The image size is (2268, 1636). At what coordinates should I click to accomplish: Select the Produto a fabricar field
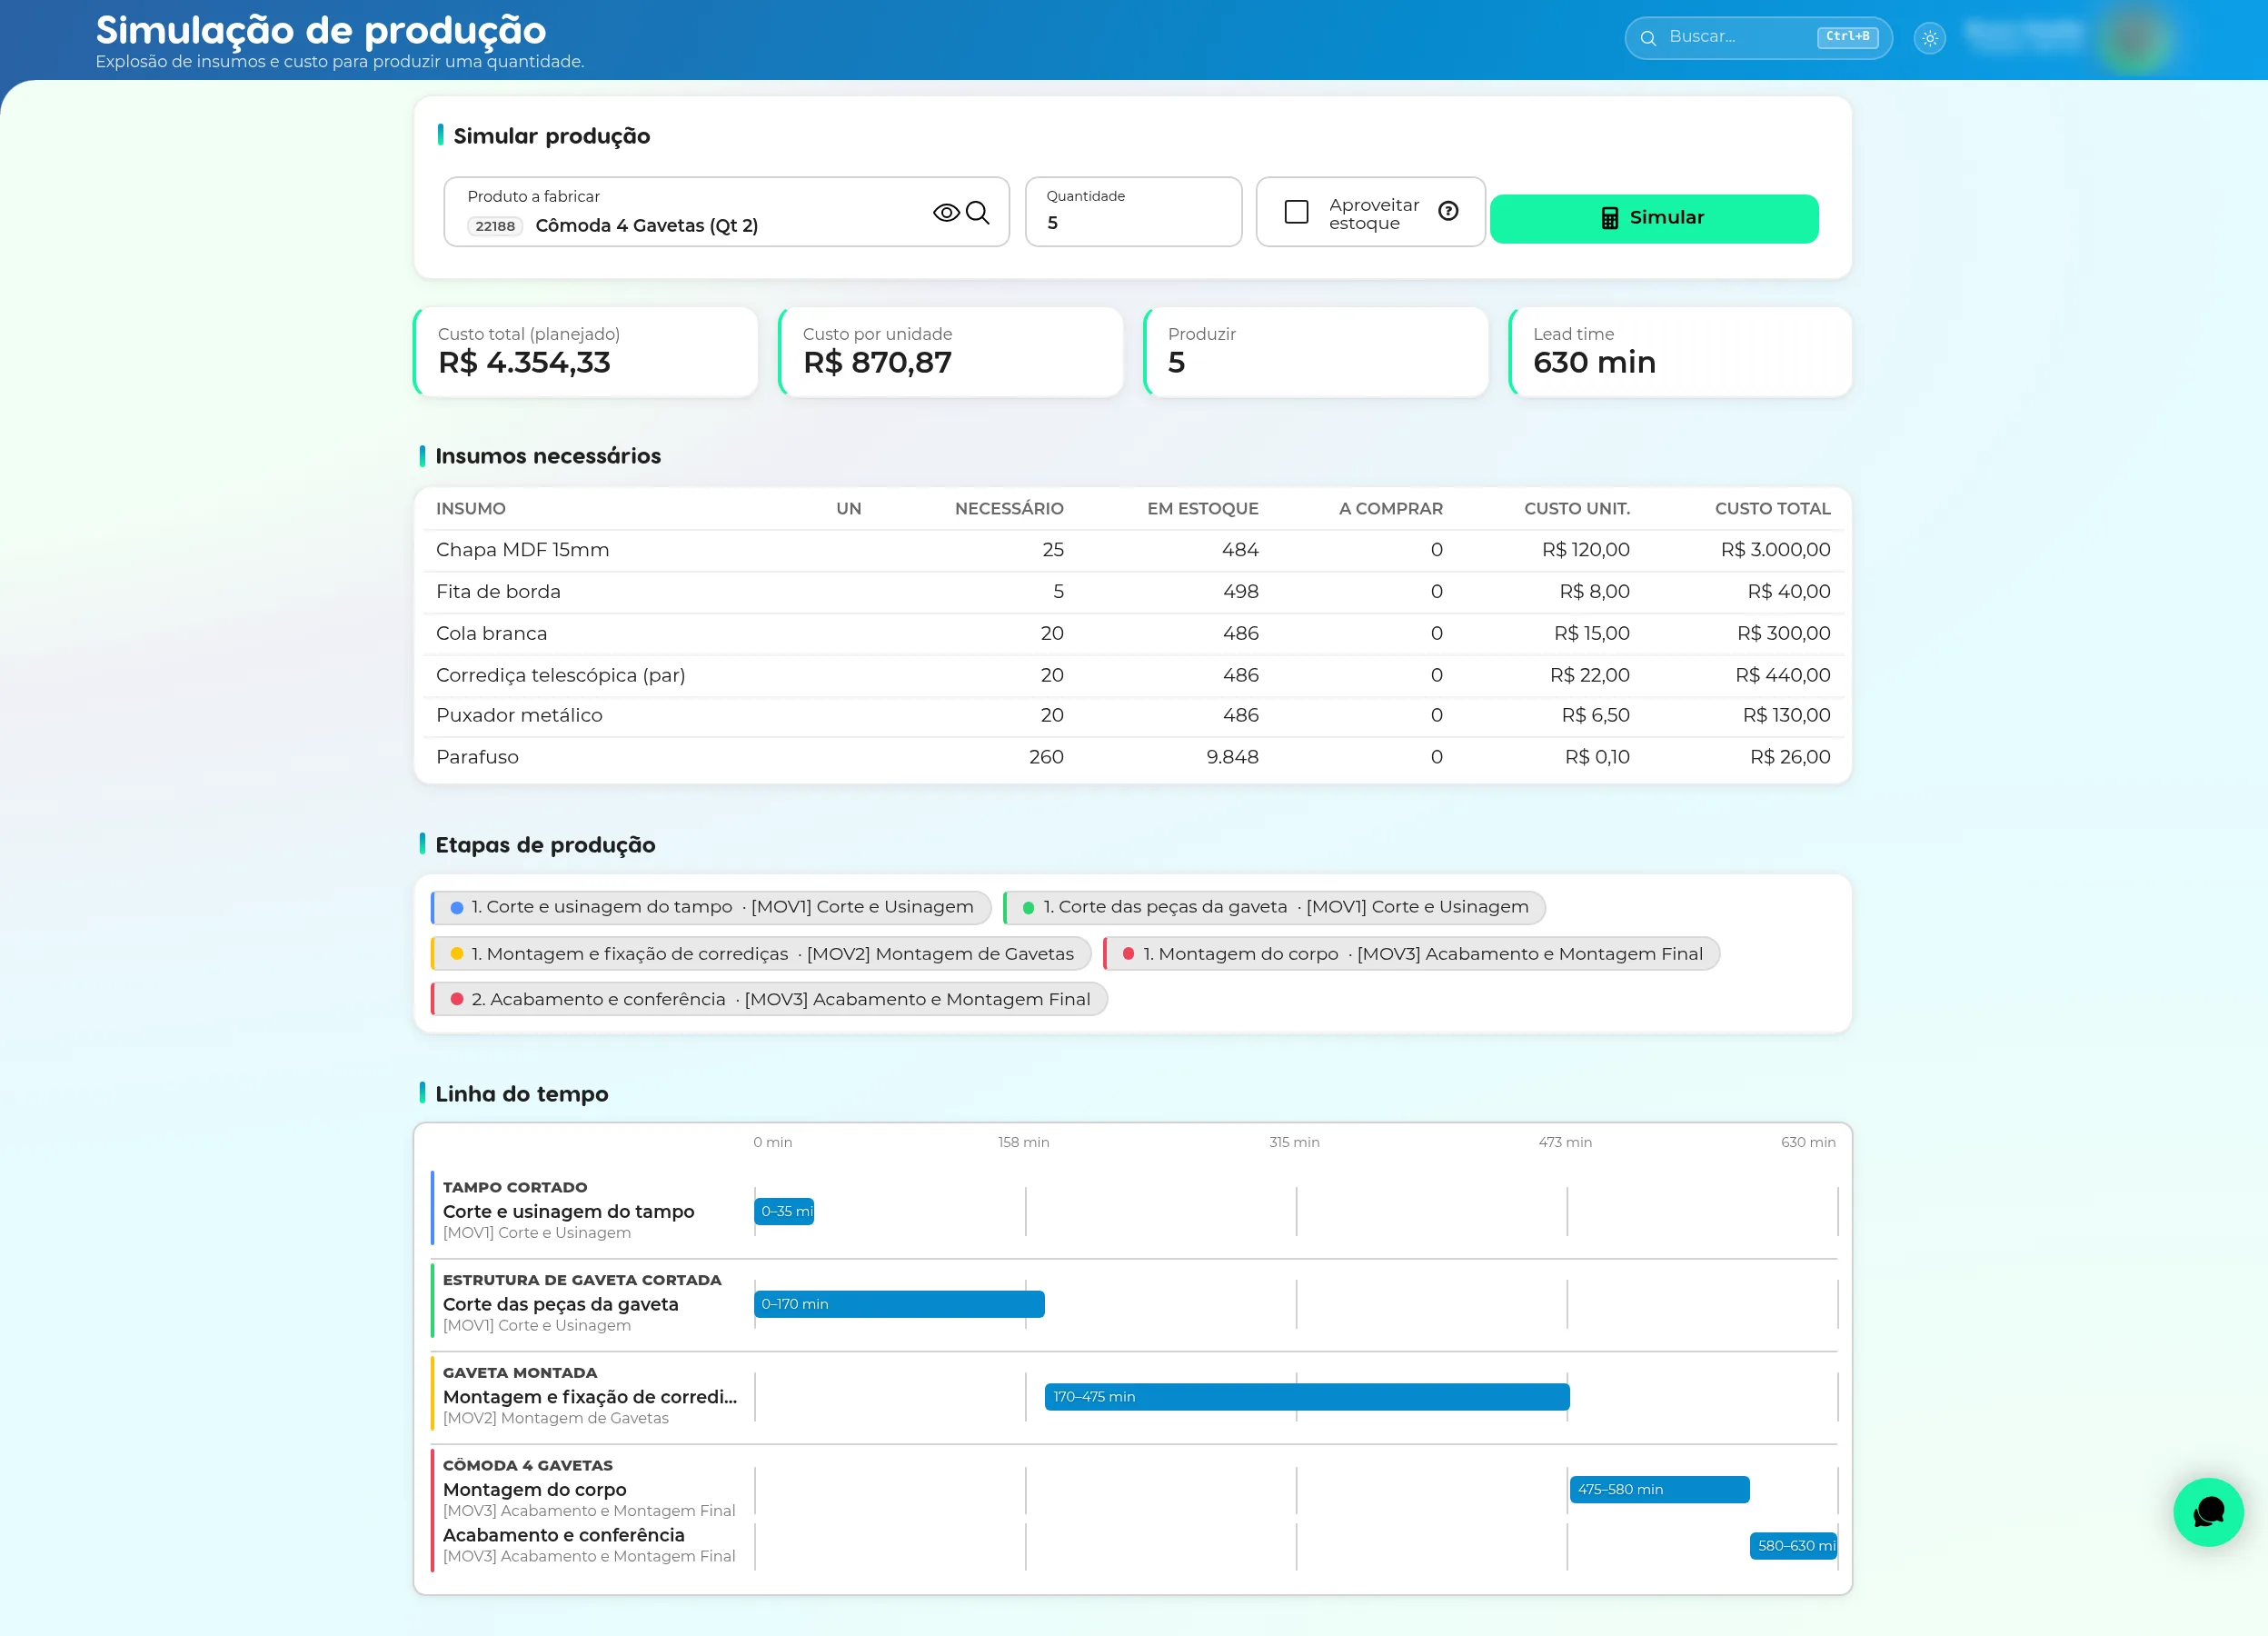click(726, 212)
